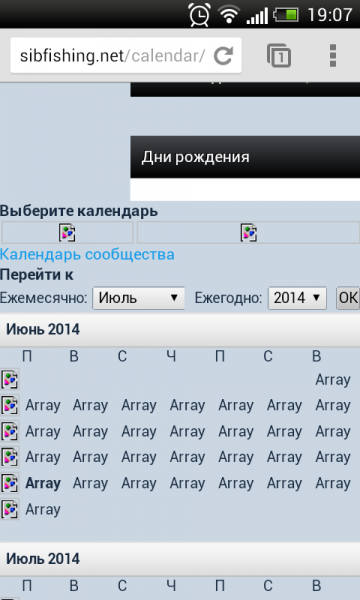This screenshot has width=360, height=600.
Task: Tap the Ежегодно: label
Action: coord(228,298)
